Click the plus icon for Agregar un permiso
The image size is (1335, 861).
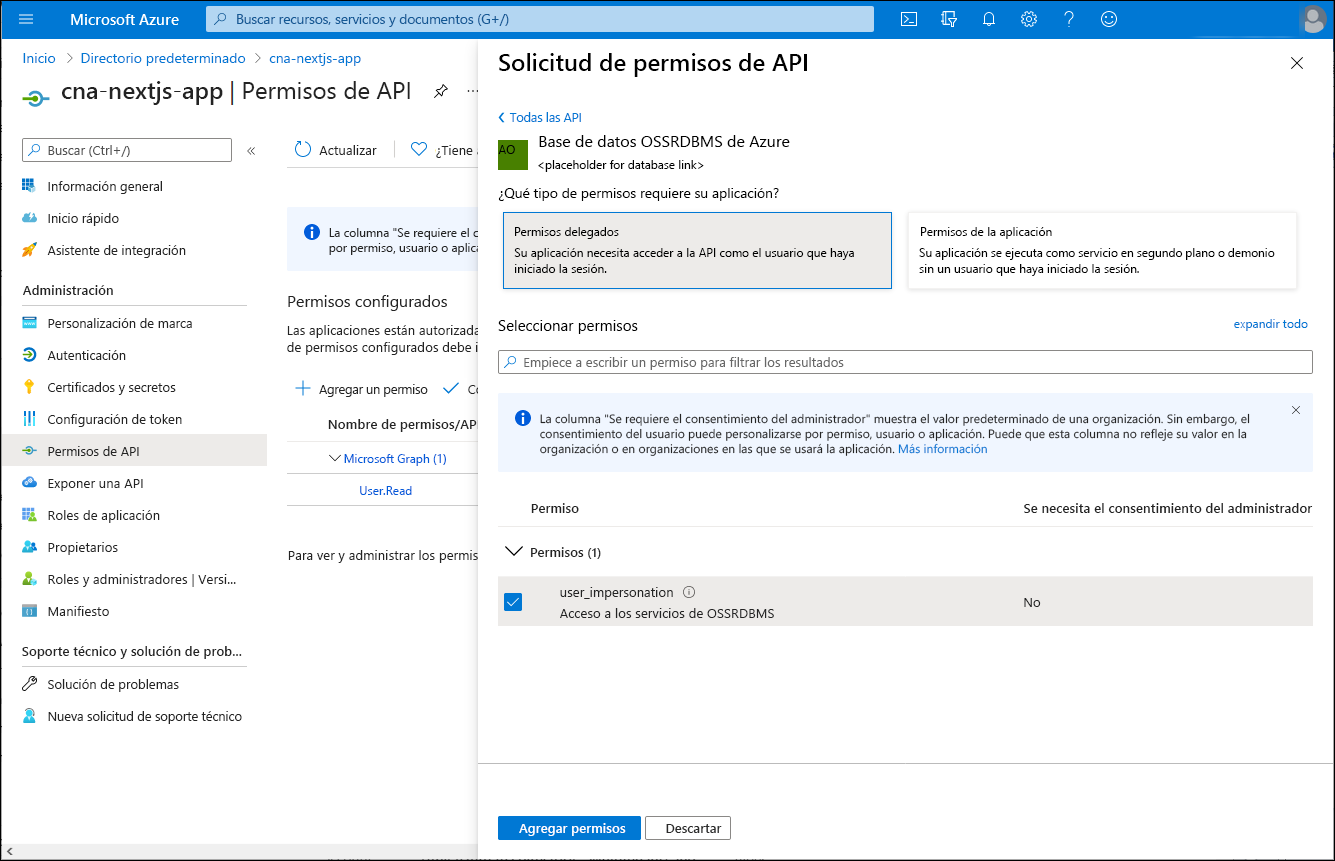[303, 389]
